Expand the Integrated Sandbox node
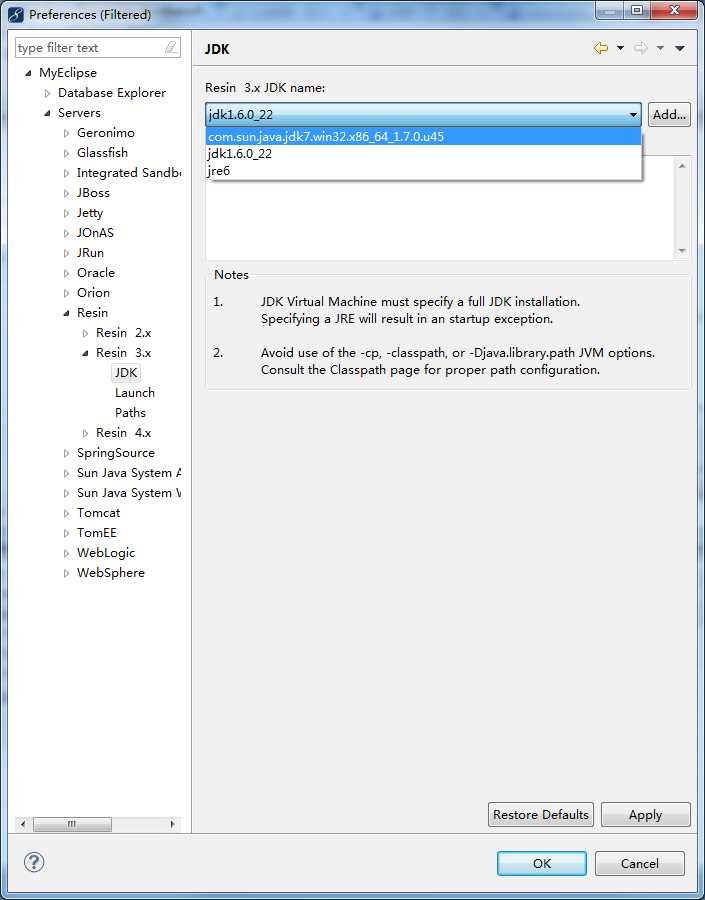This screenshot has height=900, width=705. (67, 173)
